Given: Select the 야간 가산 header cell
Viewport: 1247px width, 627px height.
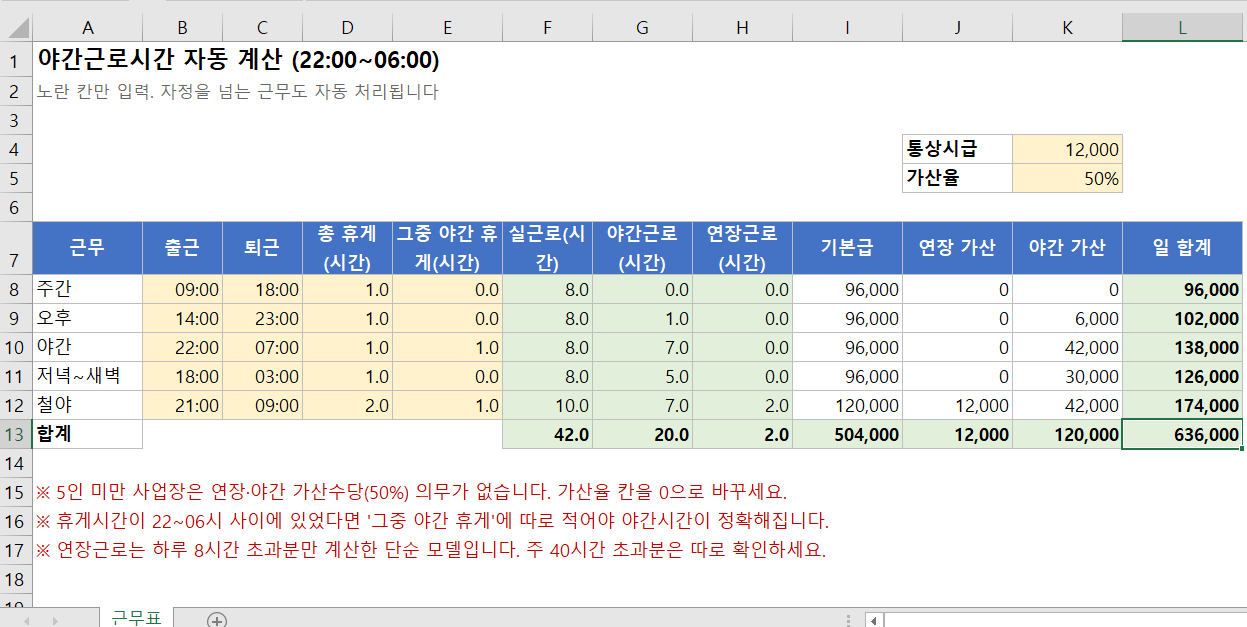Looking at the screenshot, I should point(1067,248).
